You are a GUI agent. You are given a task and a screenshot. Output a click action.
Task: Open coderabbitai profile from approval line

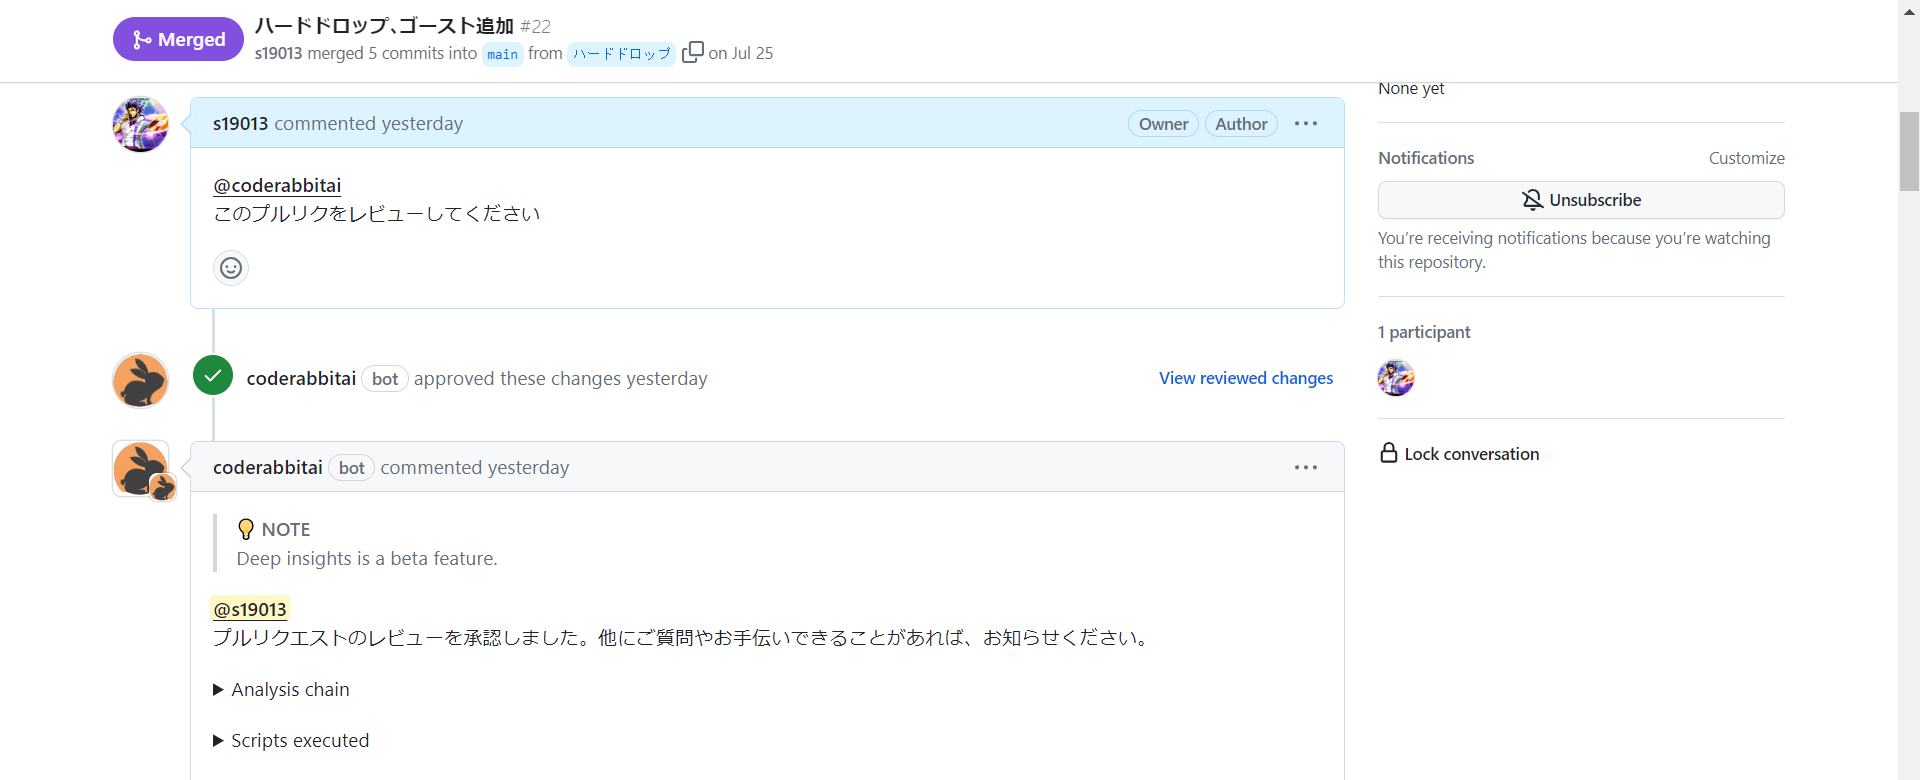[x=301, y=379]
